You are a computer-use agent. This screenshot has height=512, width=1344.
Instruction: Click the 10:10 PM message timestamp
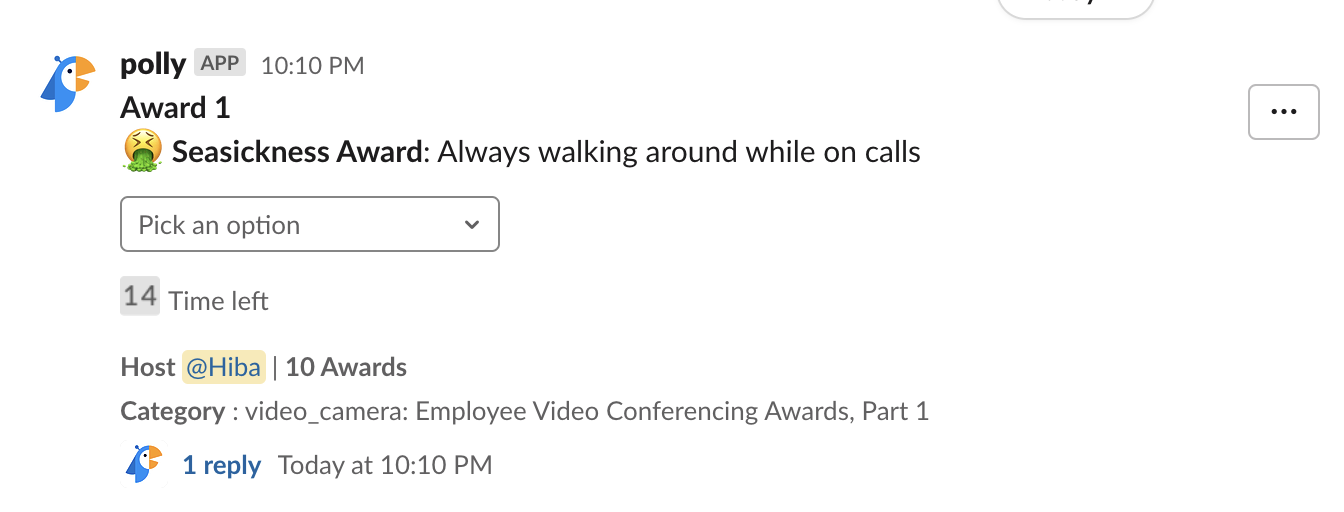click(312, 66)
